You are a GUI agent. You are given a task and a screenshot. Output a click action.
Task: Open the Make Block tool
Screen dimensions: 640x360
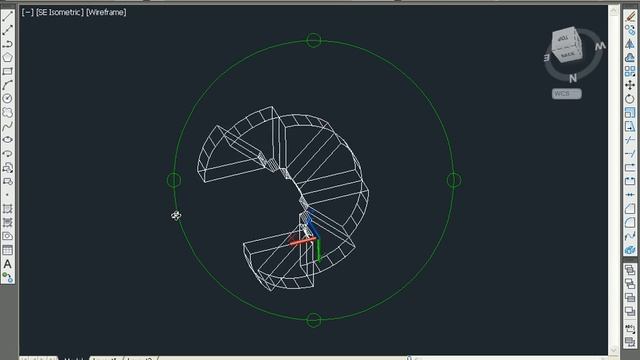(x=7, y=181)
